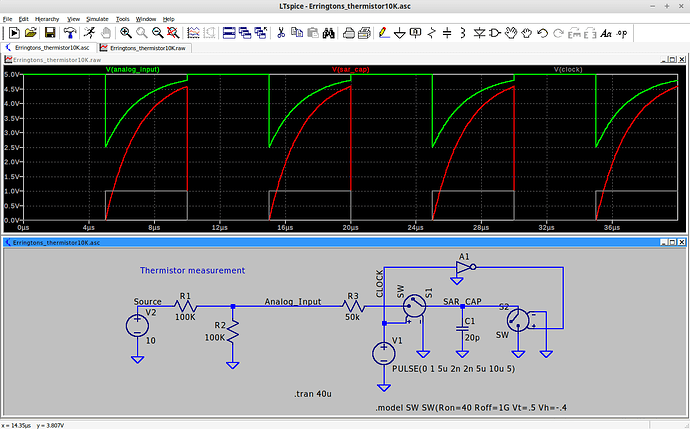690x429 pixels.
Task: Click the Save (floppy disk) icon
Action: click(49, 33)
